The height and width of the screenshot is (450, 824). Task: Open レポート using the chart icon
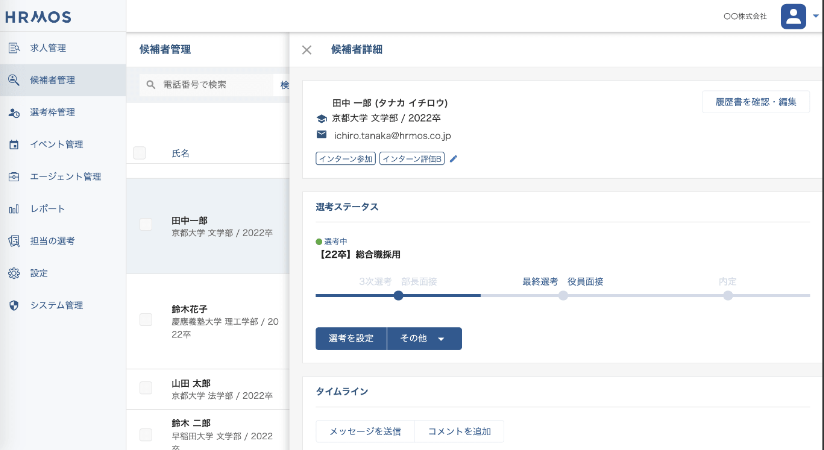[14, 209]
